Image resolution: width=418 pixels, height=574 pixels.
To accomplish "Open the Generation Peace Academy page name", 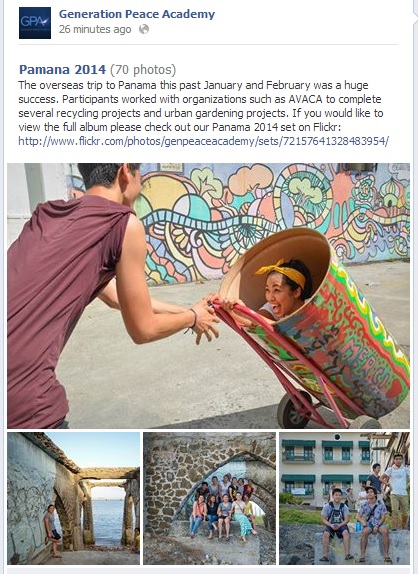I will pos(137,14).
